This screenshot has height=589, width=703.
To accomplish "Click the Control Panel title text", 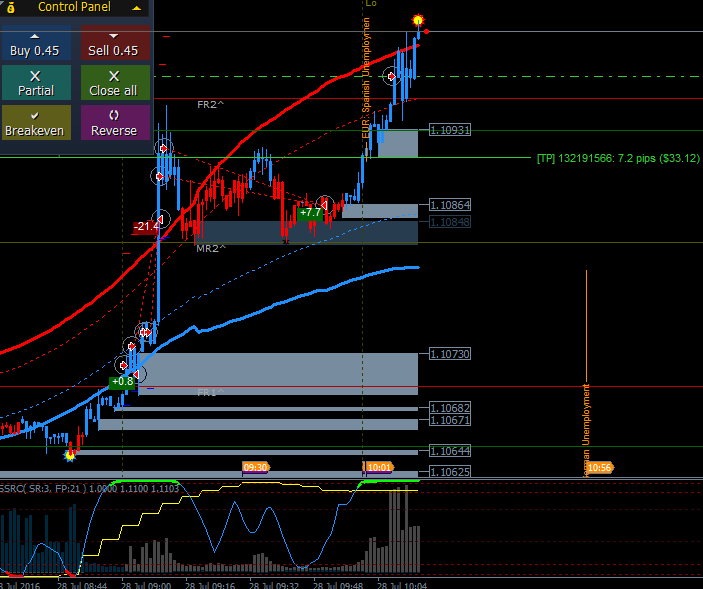I will tap(74, 7).
